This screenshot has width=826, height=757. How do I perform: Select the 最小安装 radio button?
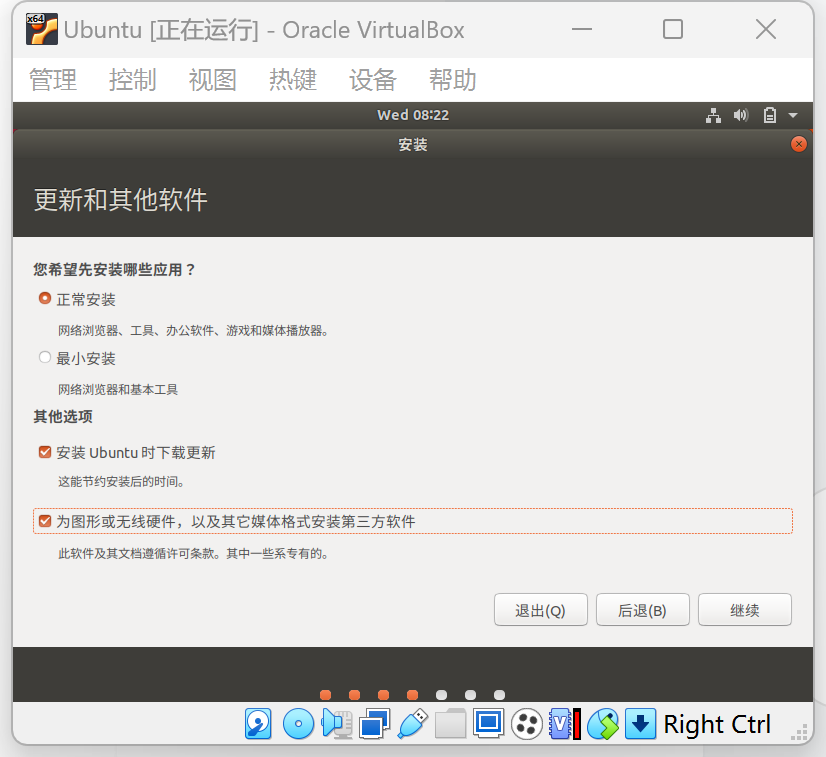44,357
